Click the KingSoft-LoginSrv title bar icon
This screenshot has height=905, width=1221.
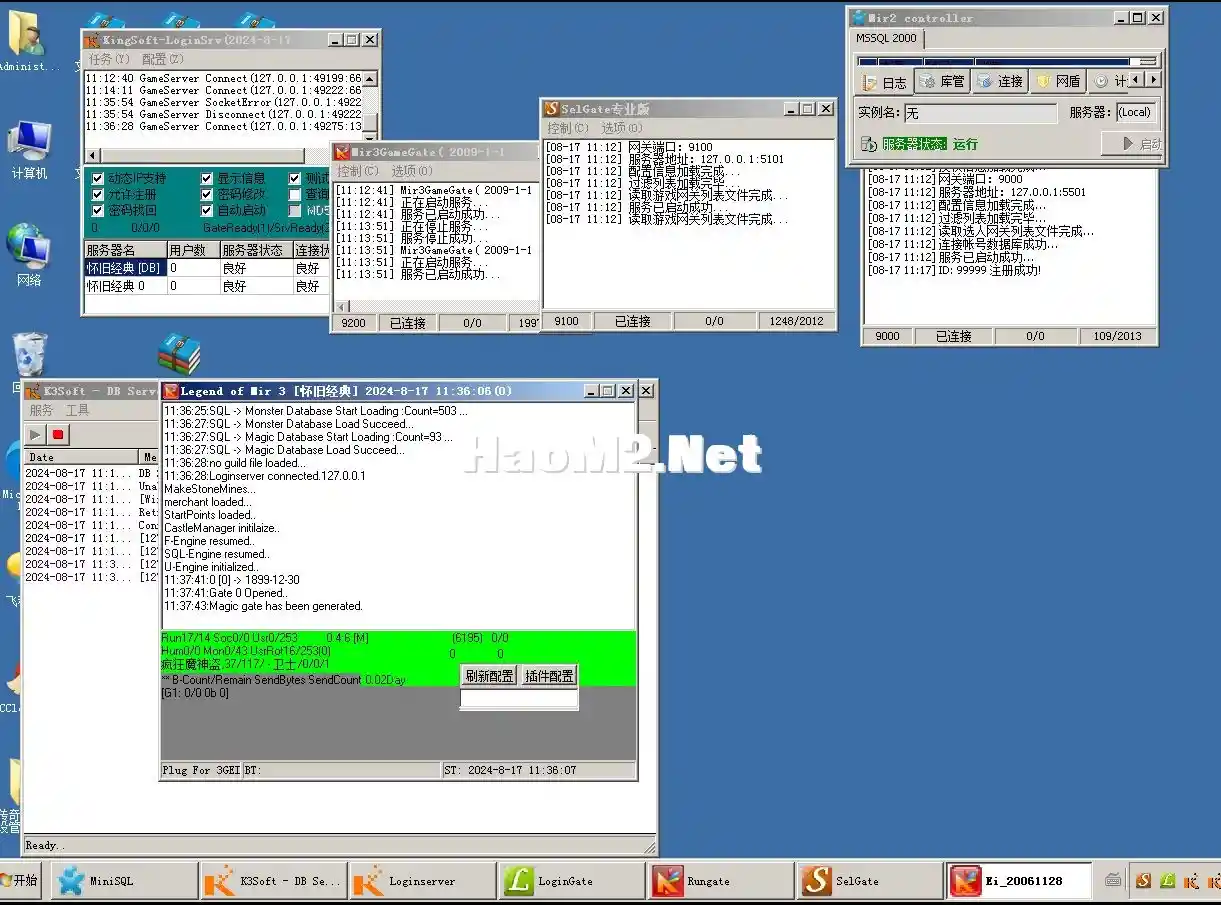pos(93,40)
